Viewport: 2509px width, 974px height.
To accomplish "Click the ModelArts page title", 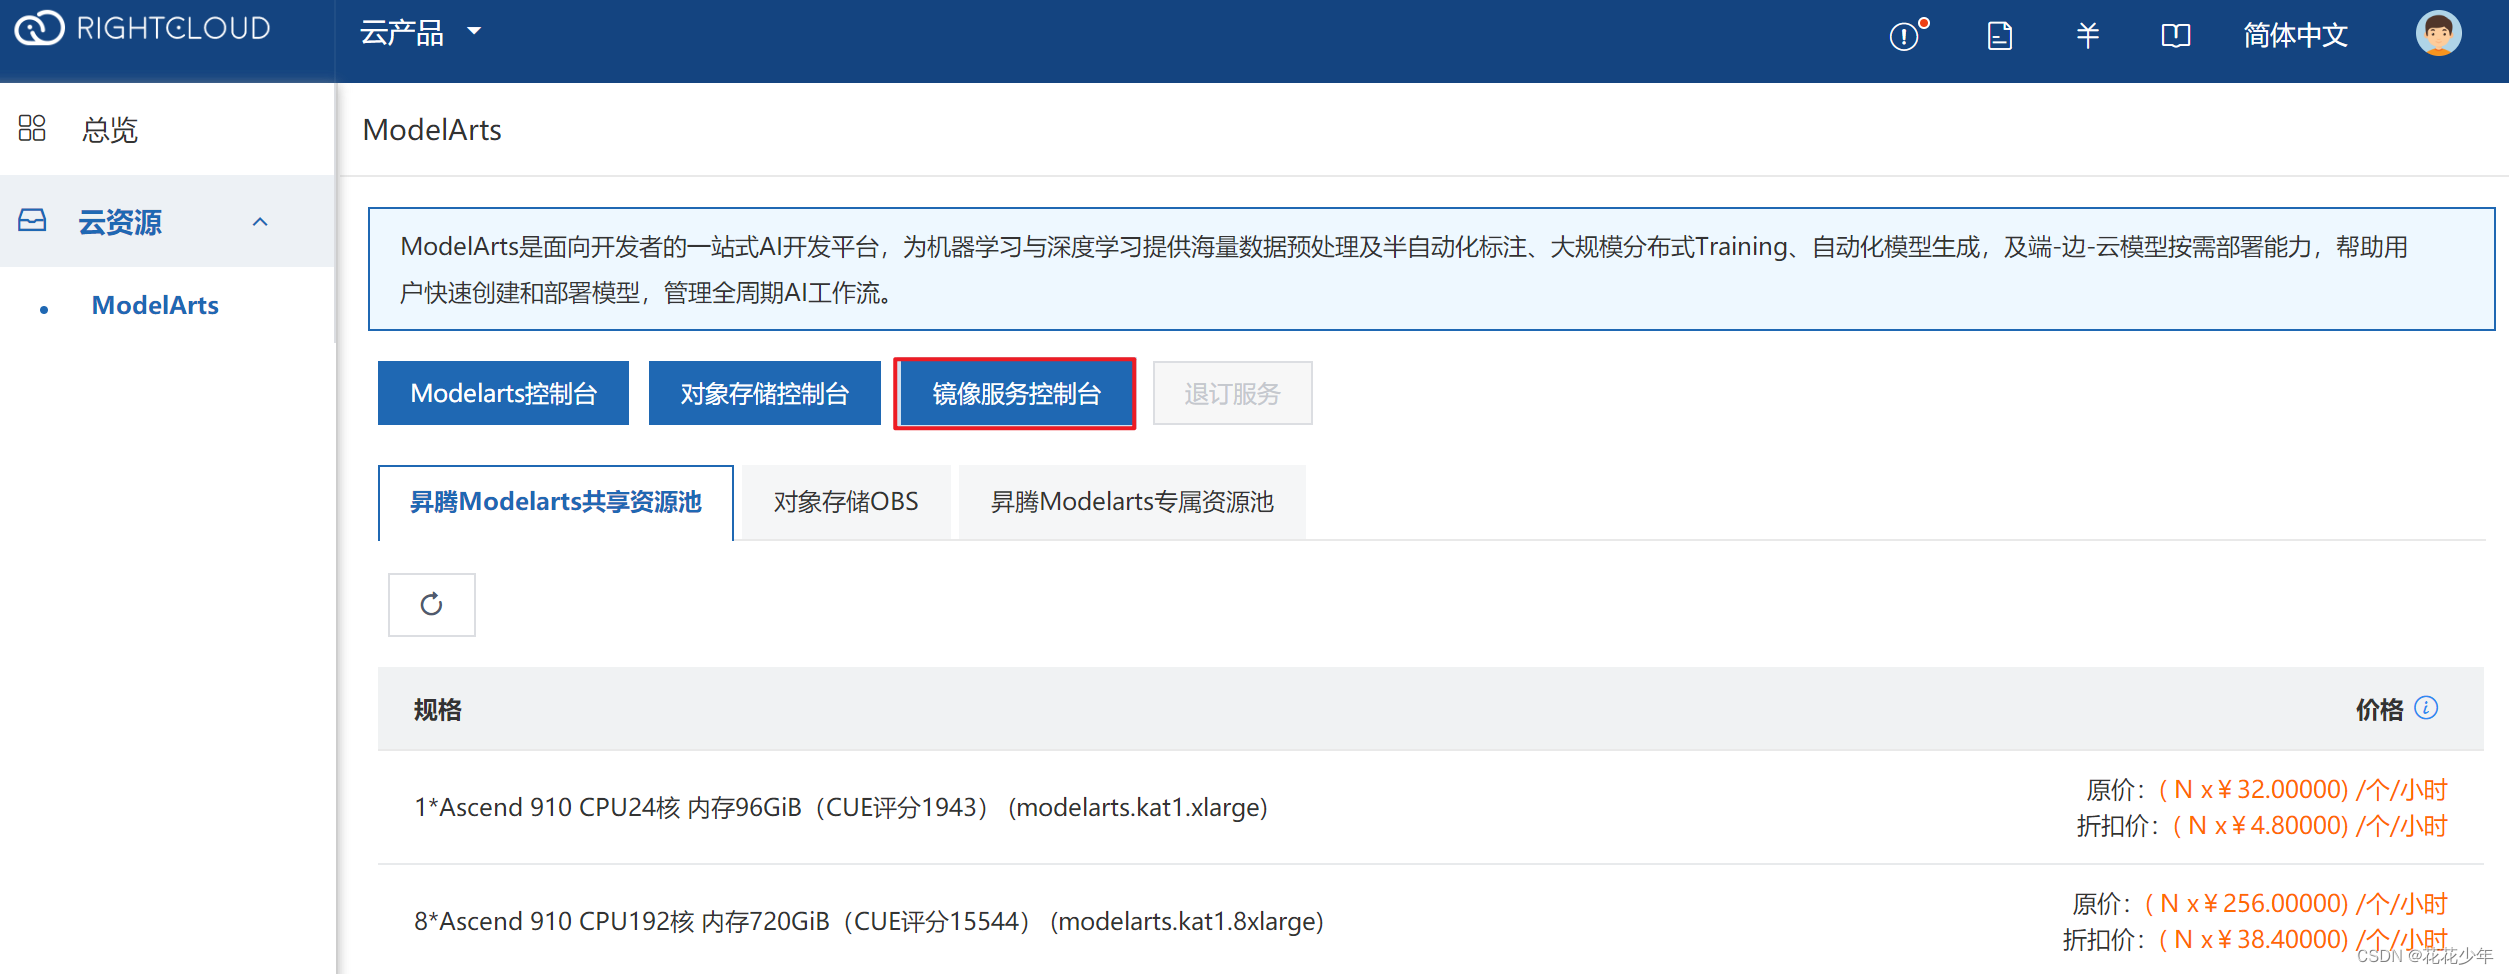I will click(432, 130).
